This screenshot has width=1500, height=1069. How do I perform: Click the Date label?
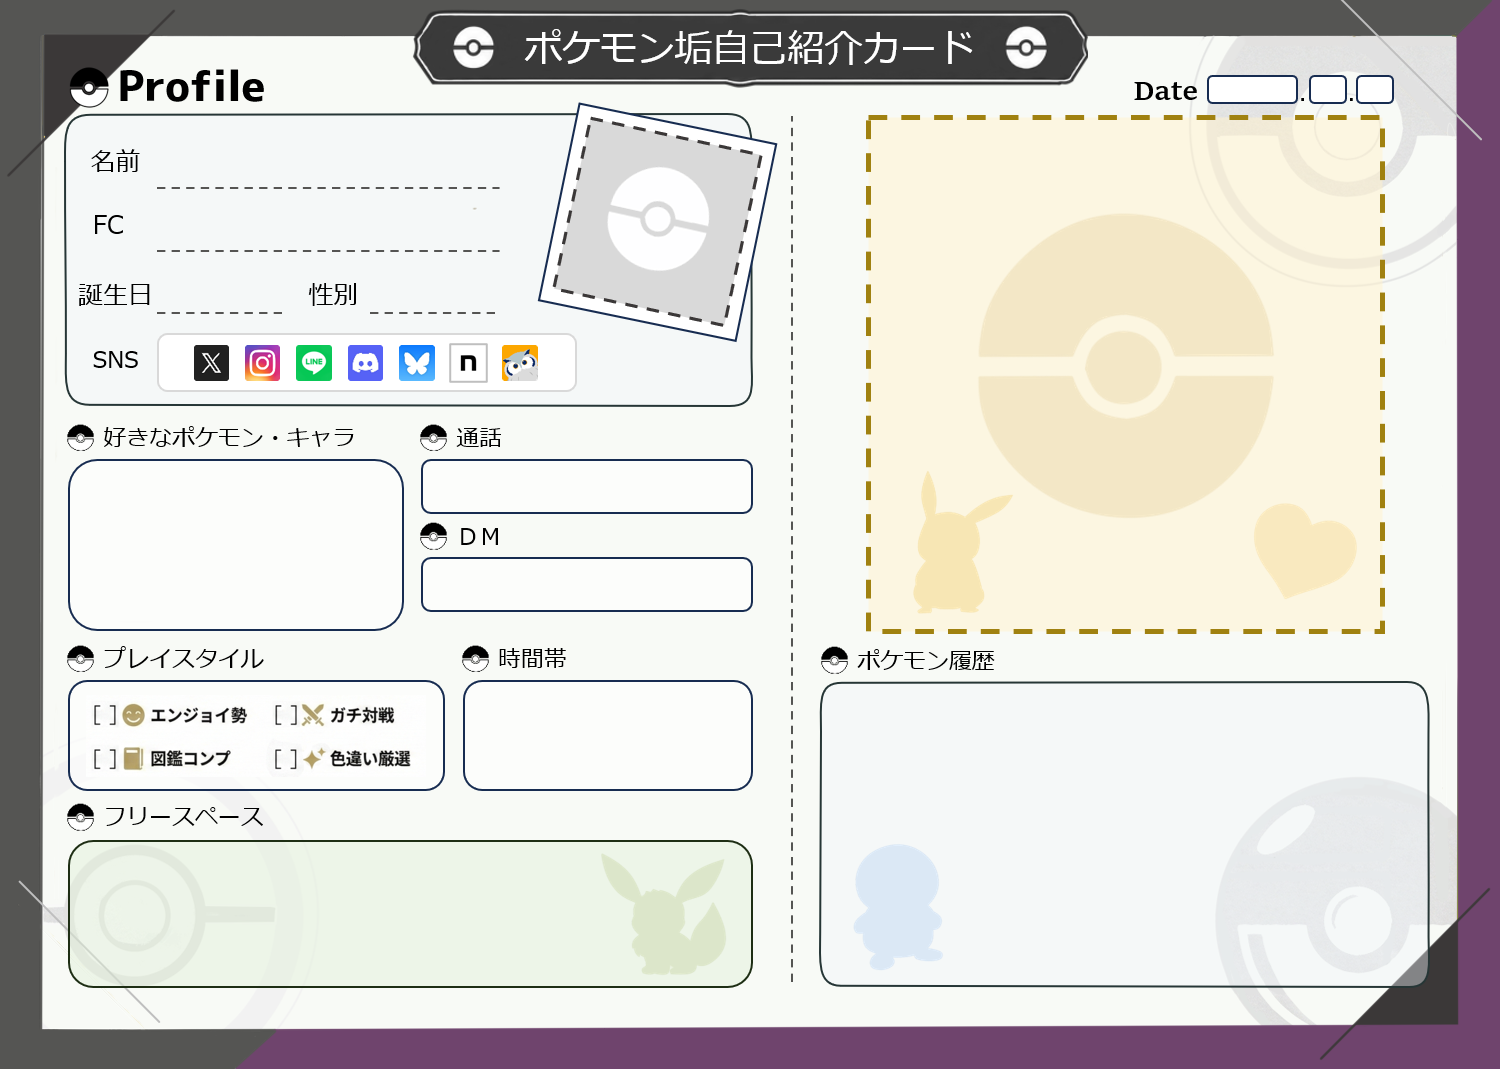1165,91
